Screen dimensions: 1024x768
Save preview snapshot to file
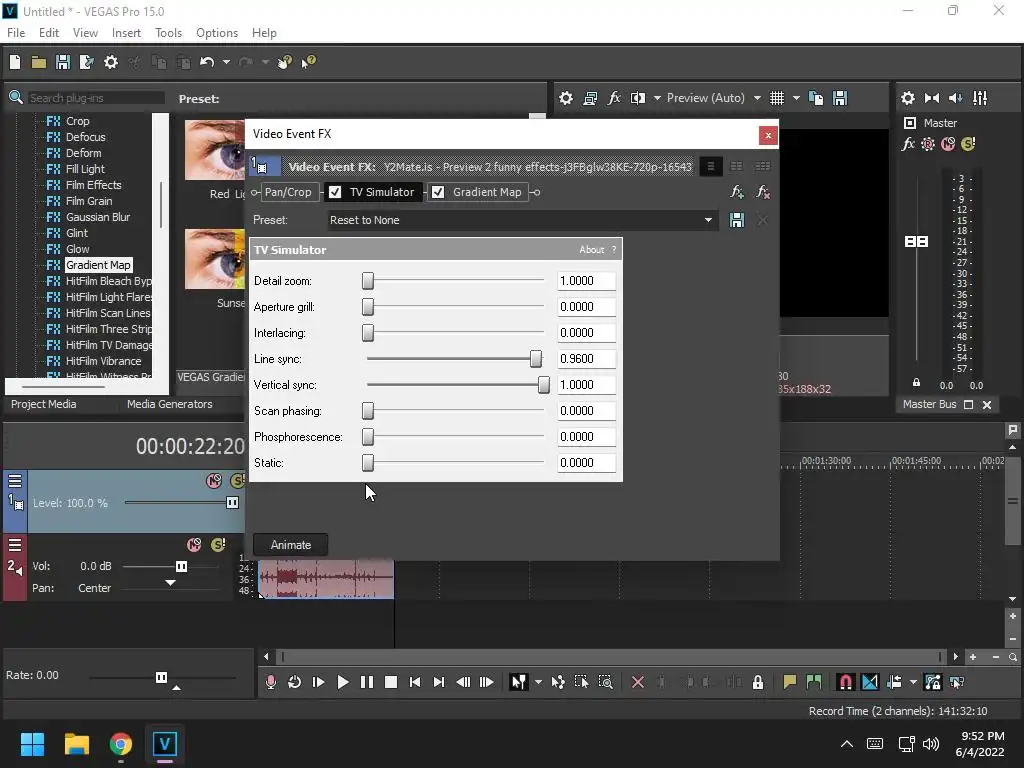point(840,99)
